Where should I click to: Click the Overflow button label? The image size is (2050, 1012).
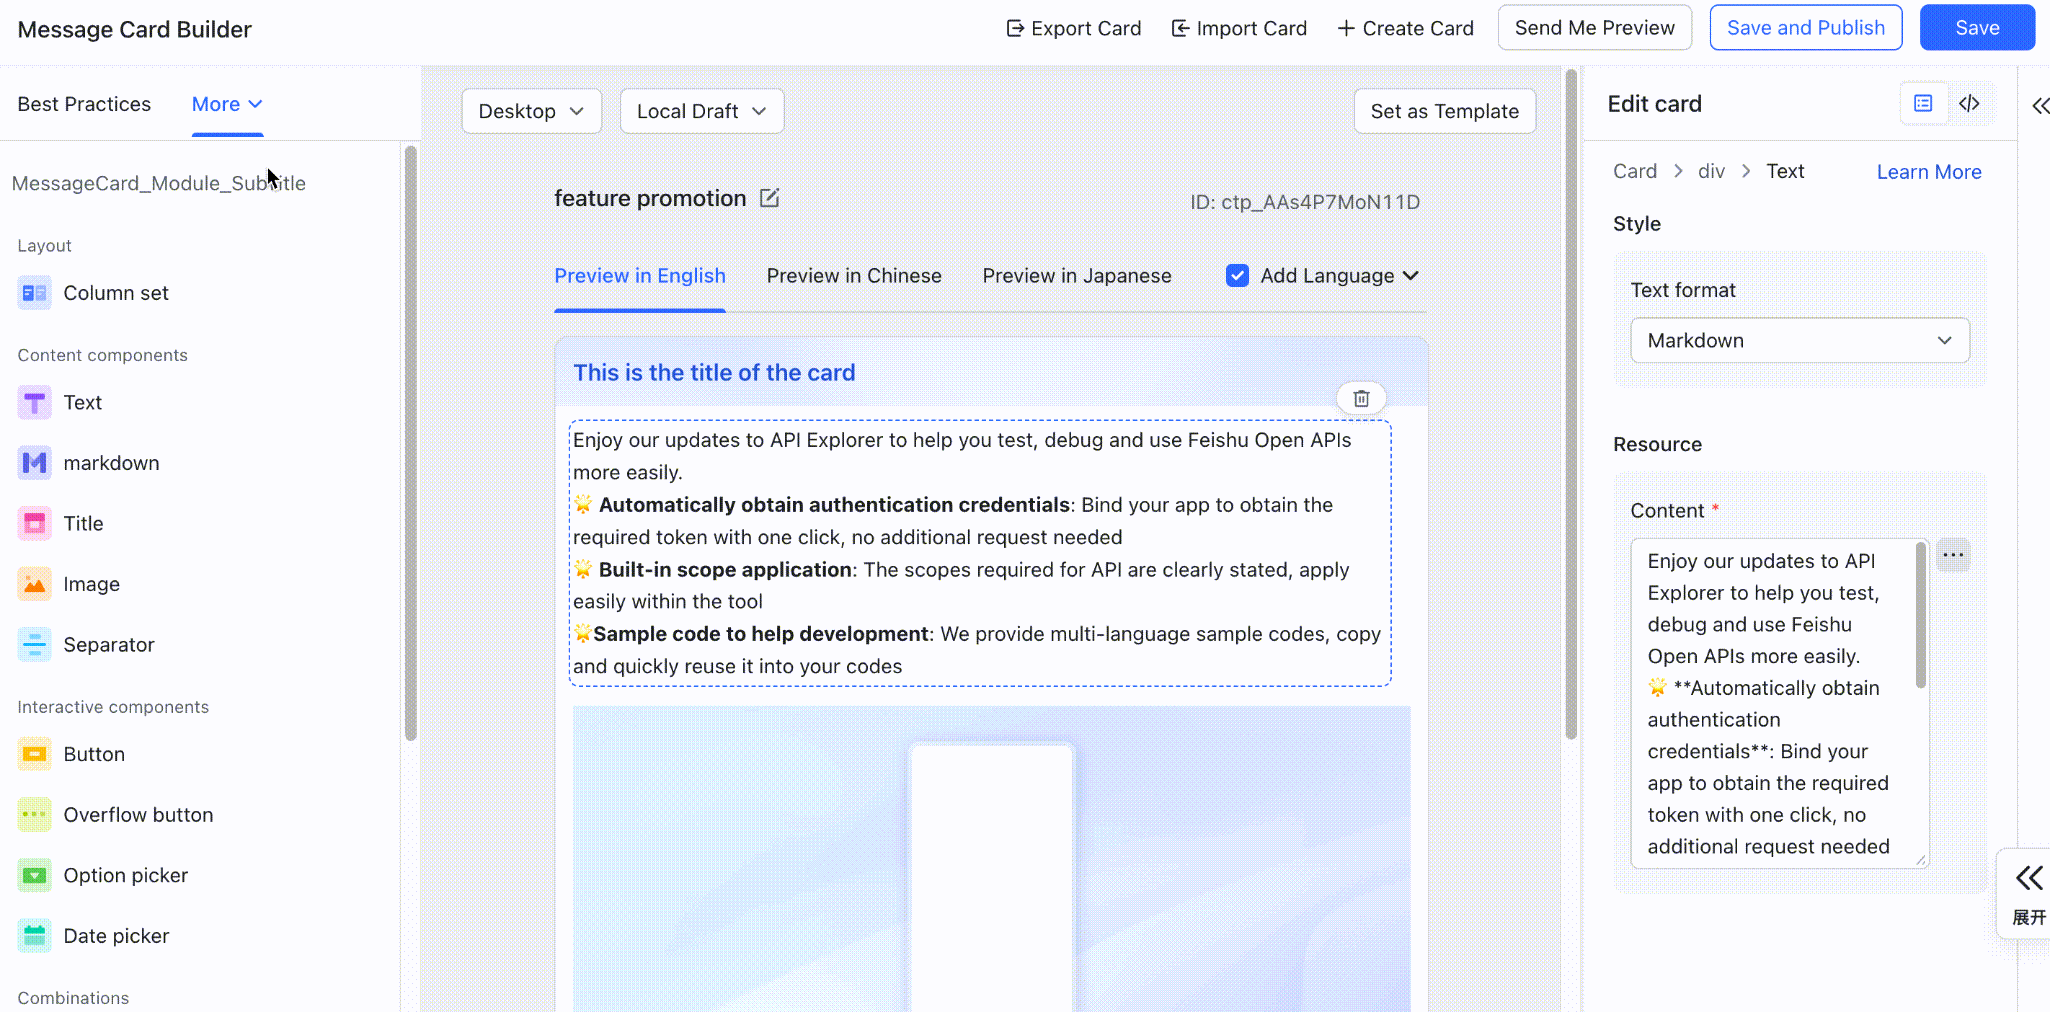(138, 815)
